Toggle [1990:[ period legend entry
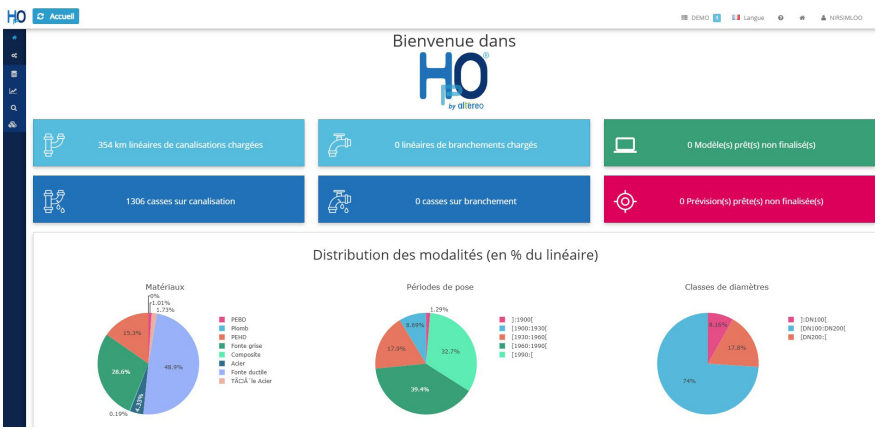Image resolution: width=880 pixels, height=429 pixels. [515, 355]
